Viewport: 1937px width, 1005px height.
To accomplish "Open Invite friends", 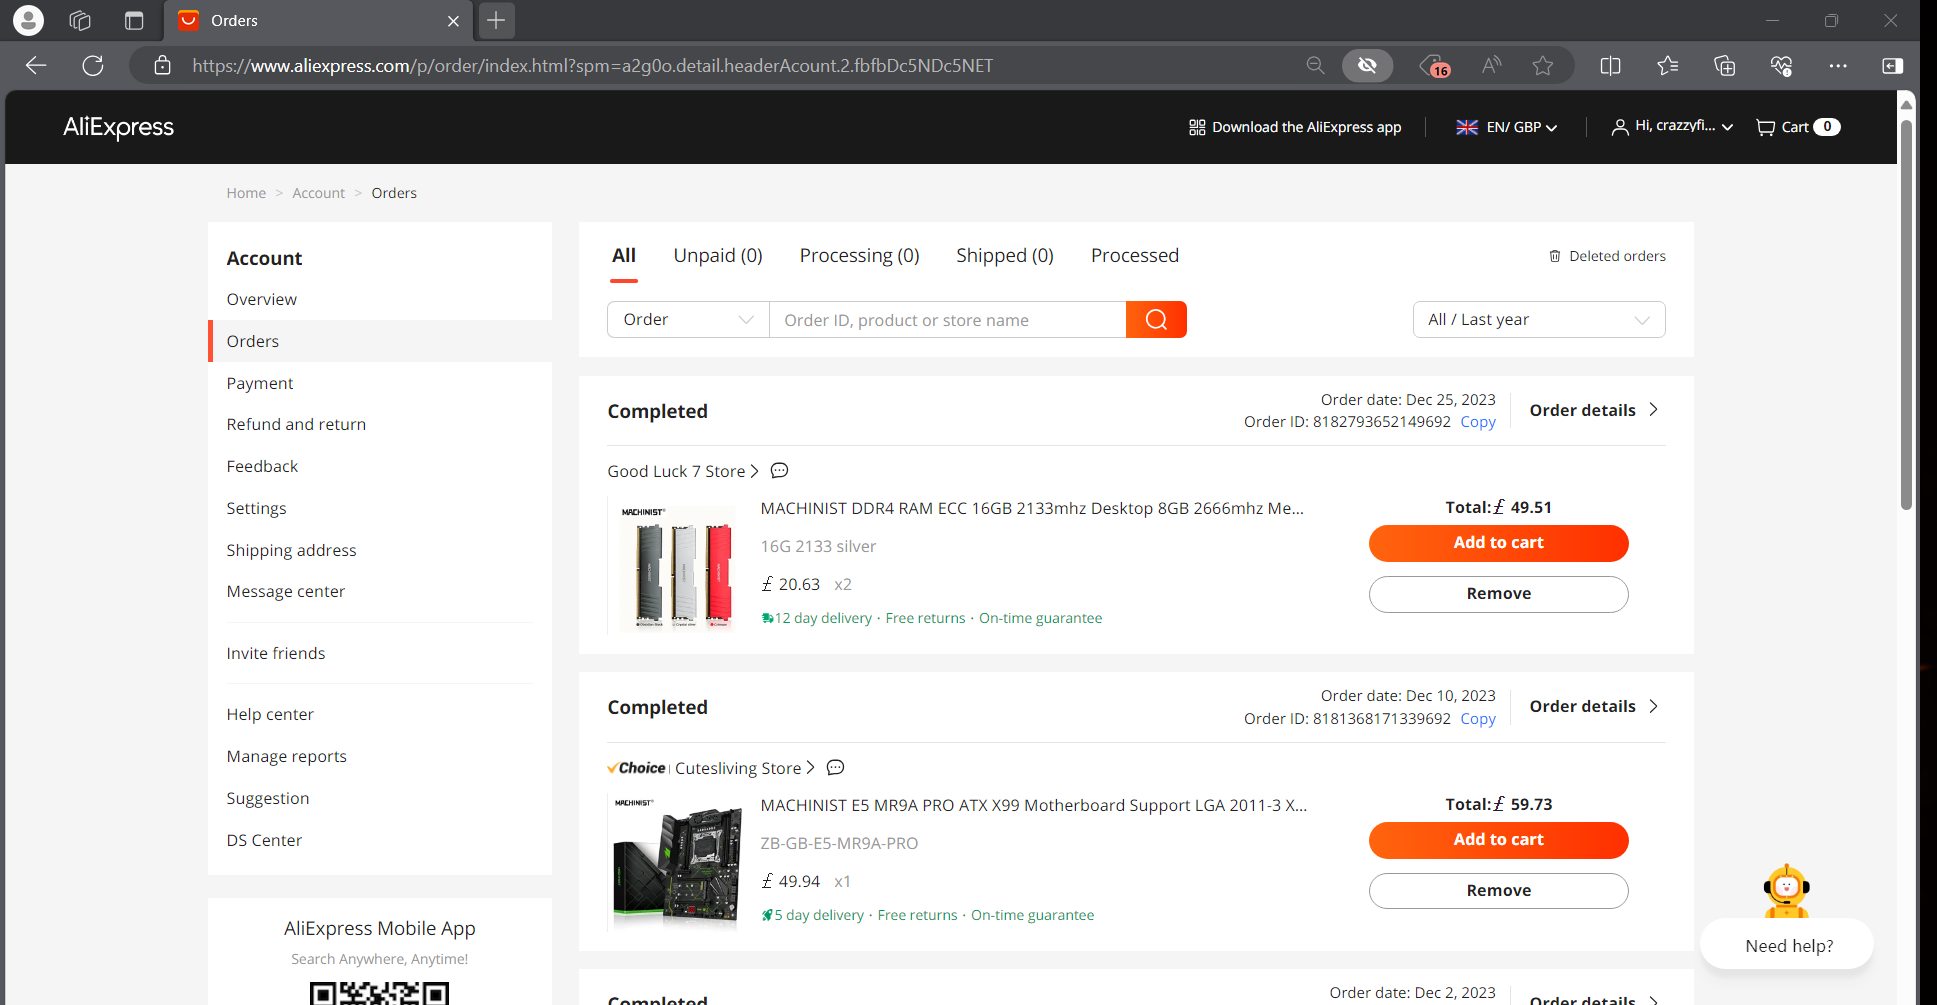I will tap(275, 653).
